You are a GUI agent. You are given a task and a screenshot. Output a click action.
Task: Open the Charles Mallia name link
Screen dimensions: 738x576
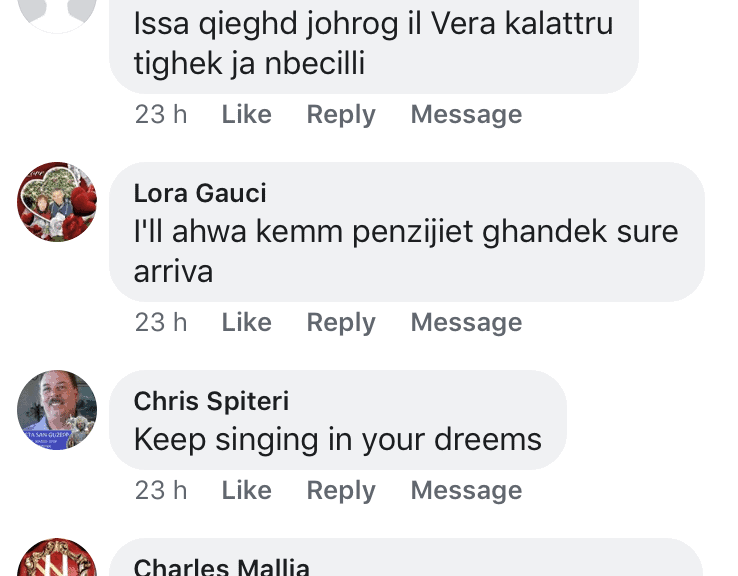click(221, 567)
